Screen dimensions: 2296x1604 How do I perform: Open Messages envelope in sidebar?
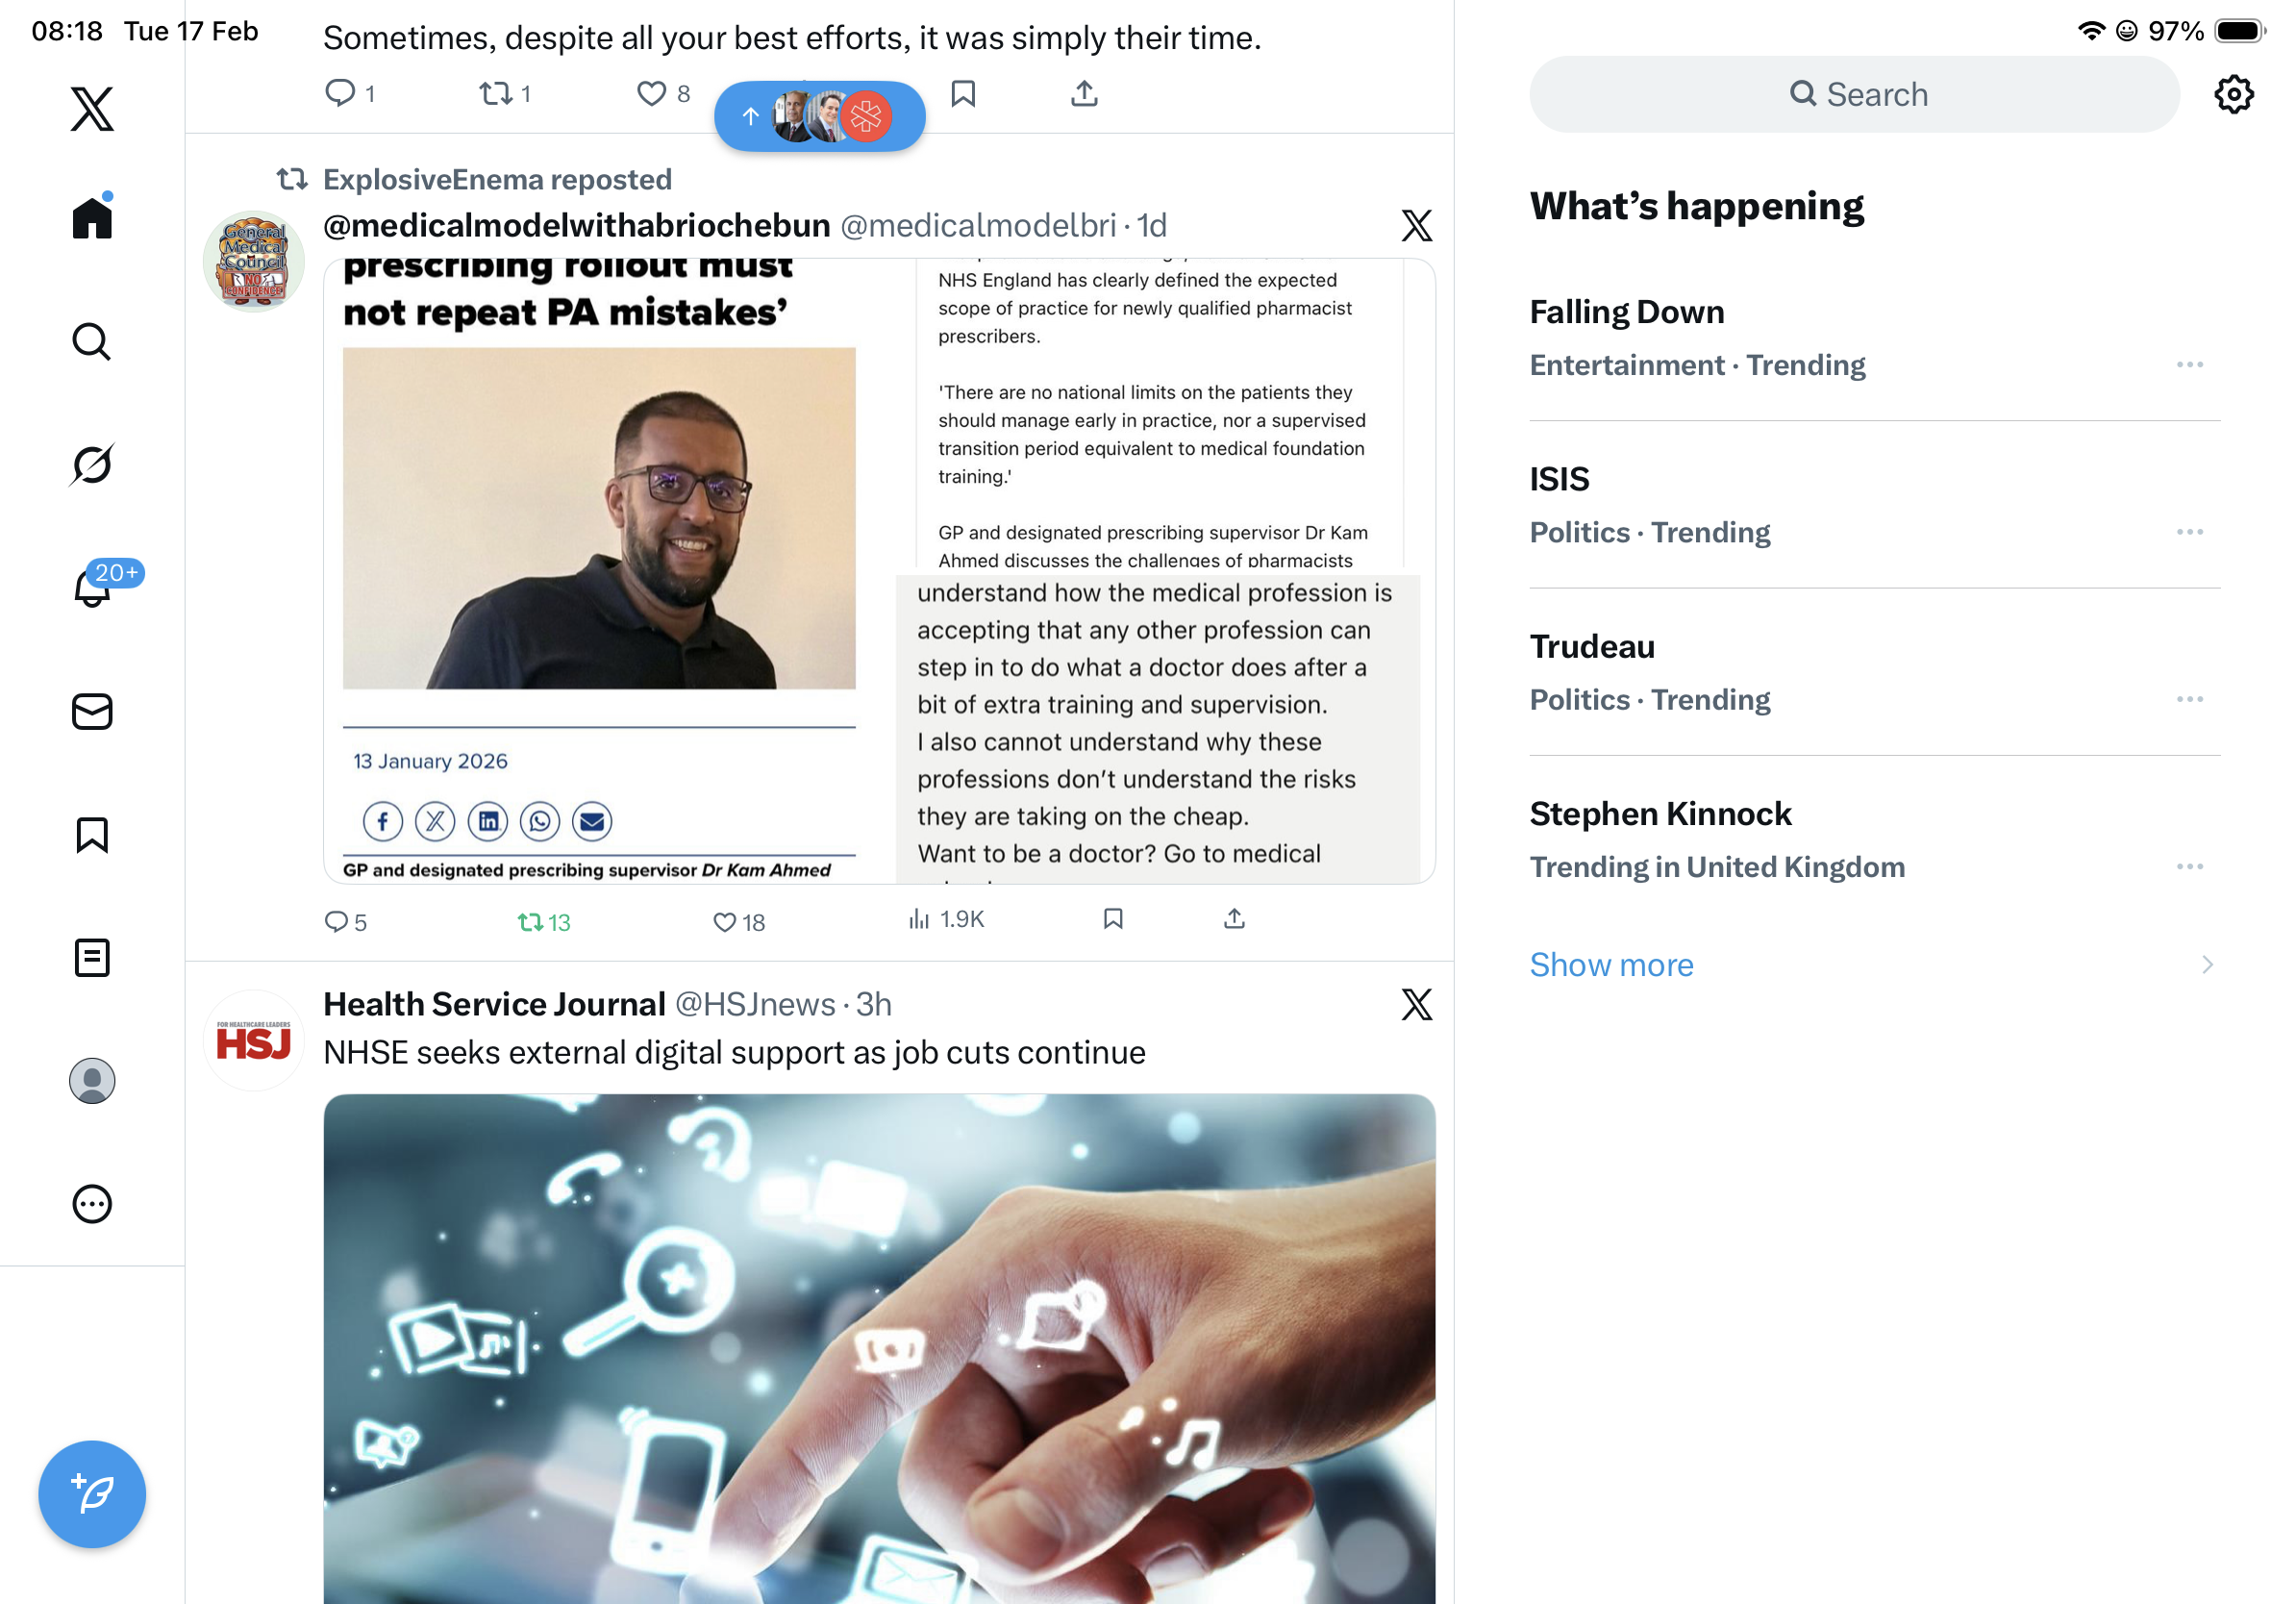[92, 711]
